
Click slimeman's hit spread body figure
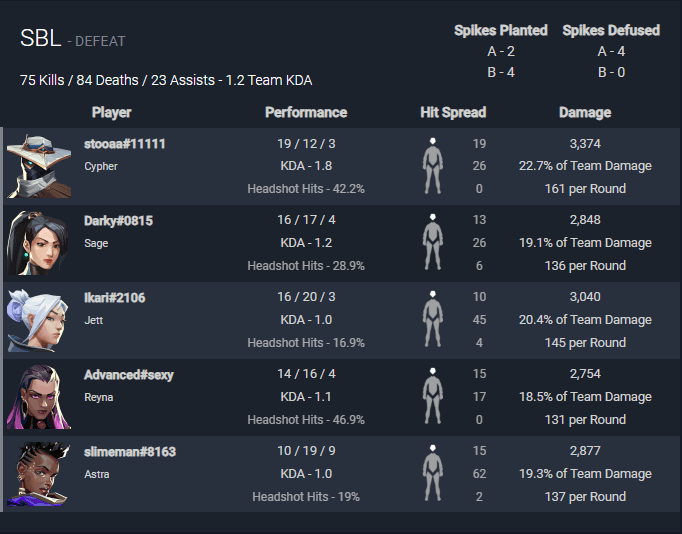pyautogui.click(x=433, y=473)
